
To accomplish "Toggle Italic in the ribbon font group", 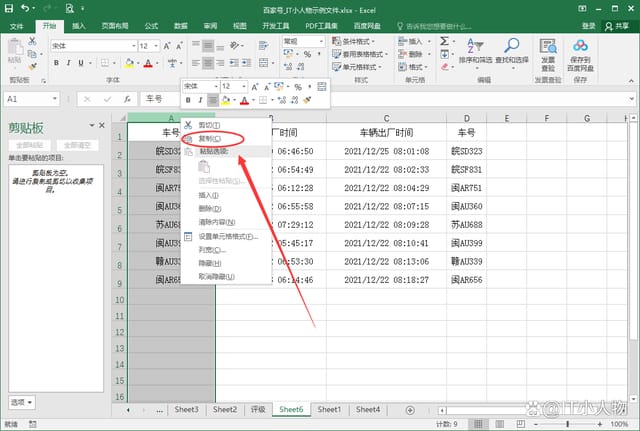I will pyautogui.click(x=69, y=62).
